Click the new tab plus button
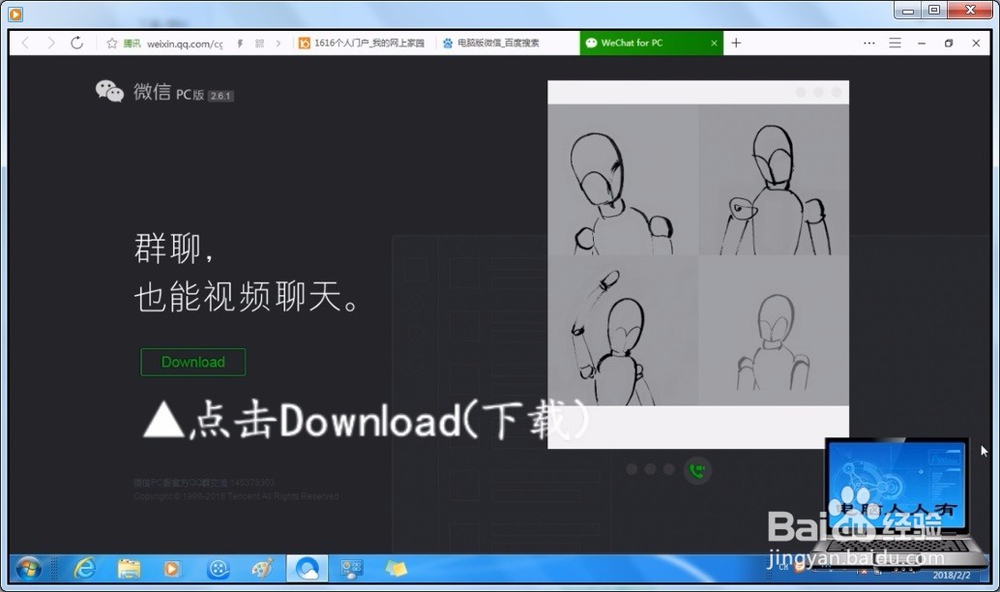The height and width of the screenshot is (592, 1000). [x=735, y=43]
